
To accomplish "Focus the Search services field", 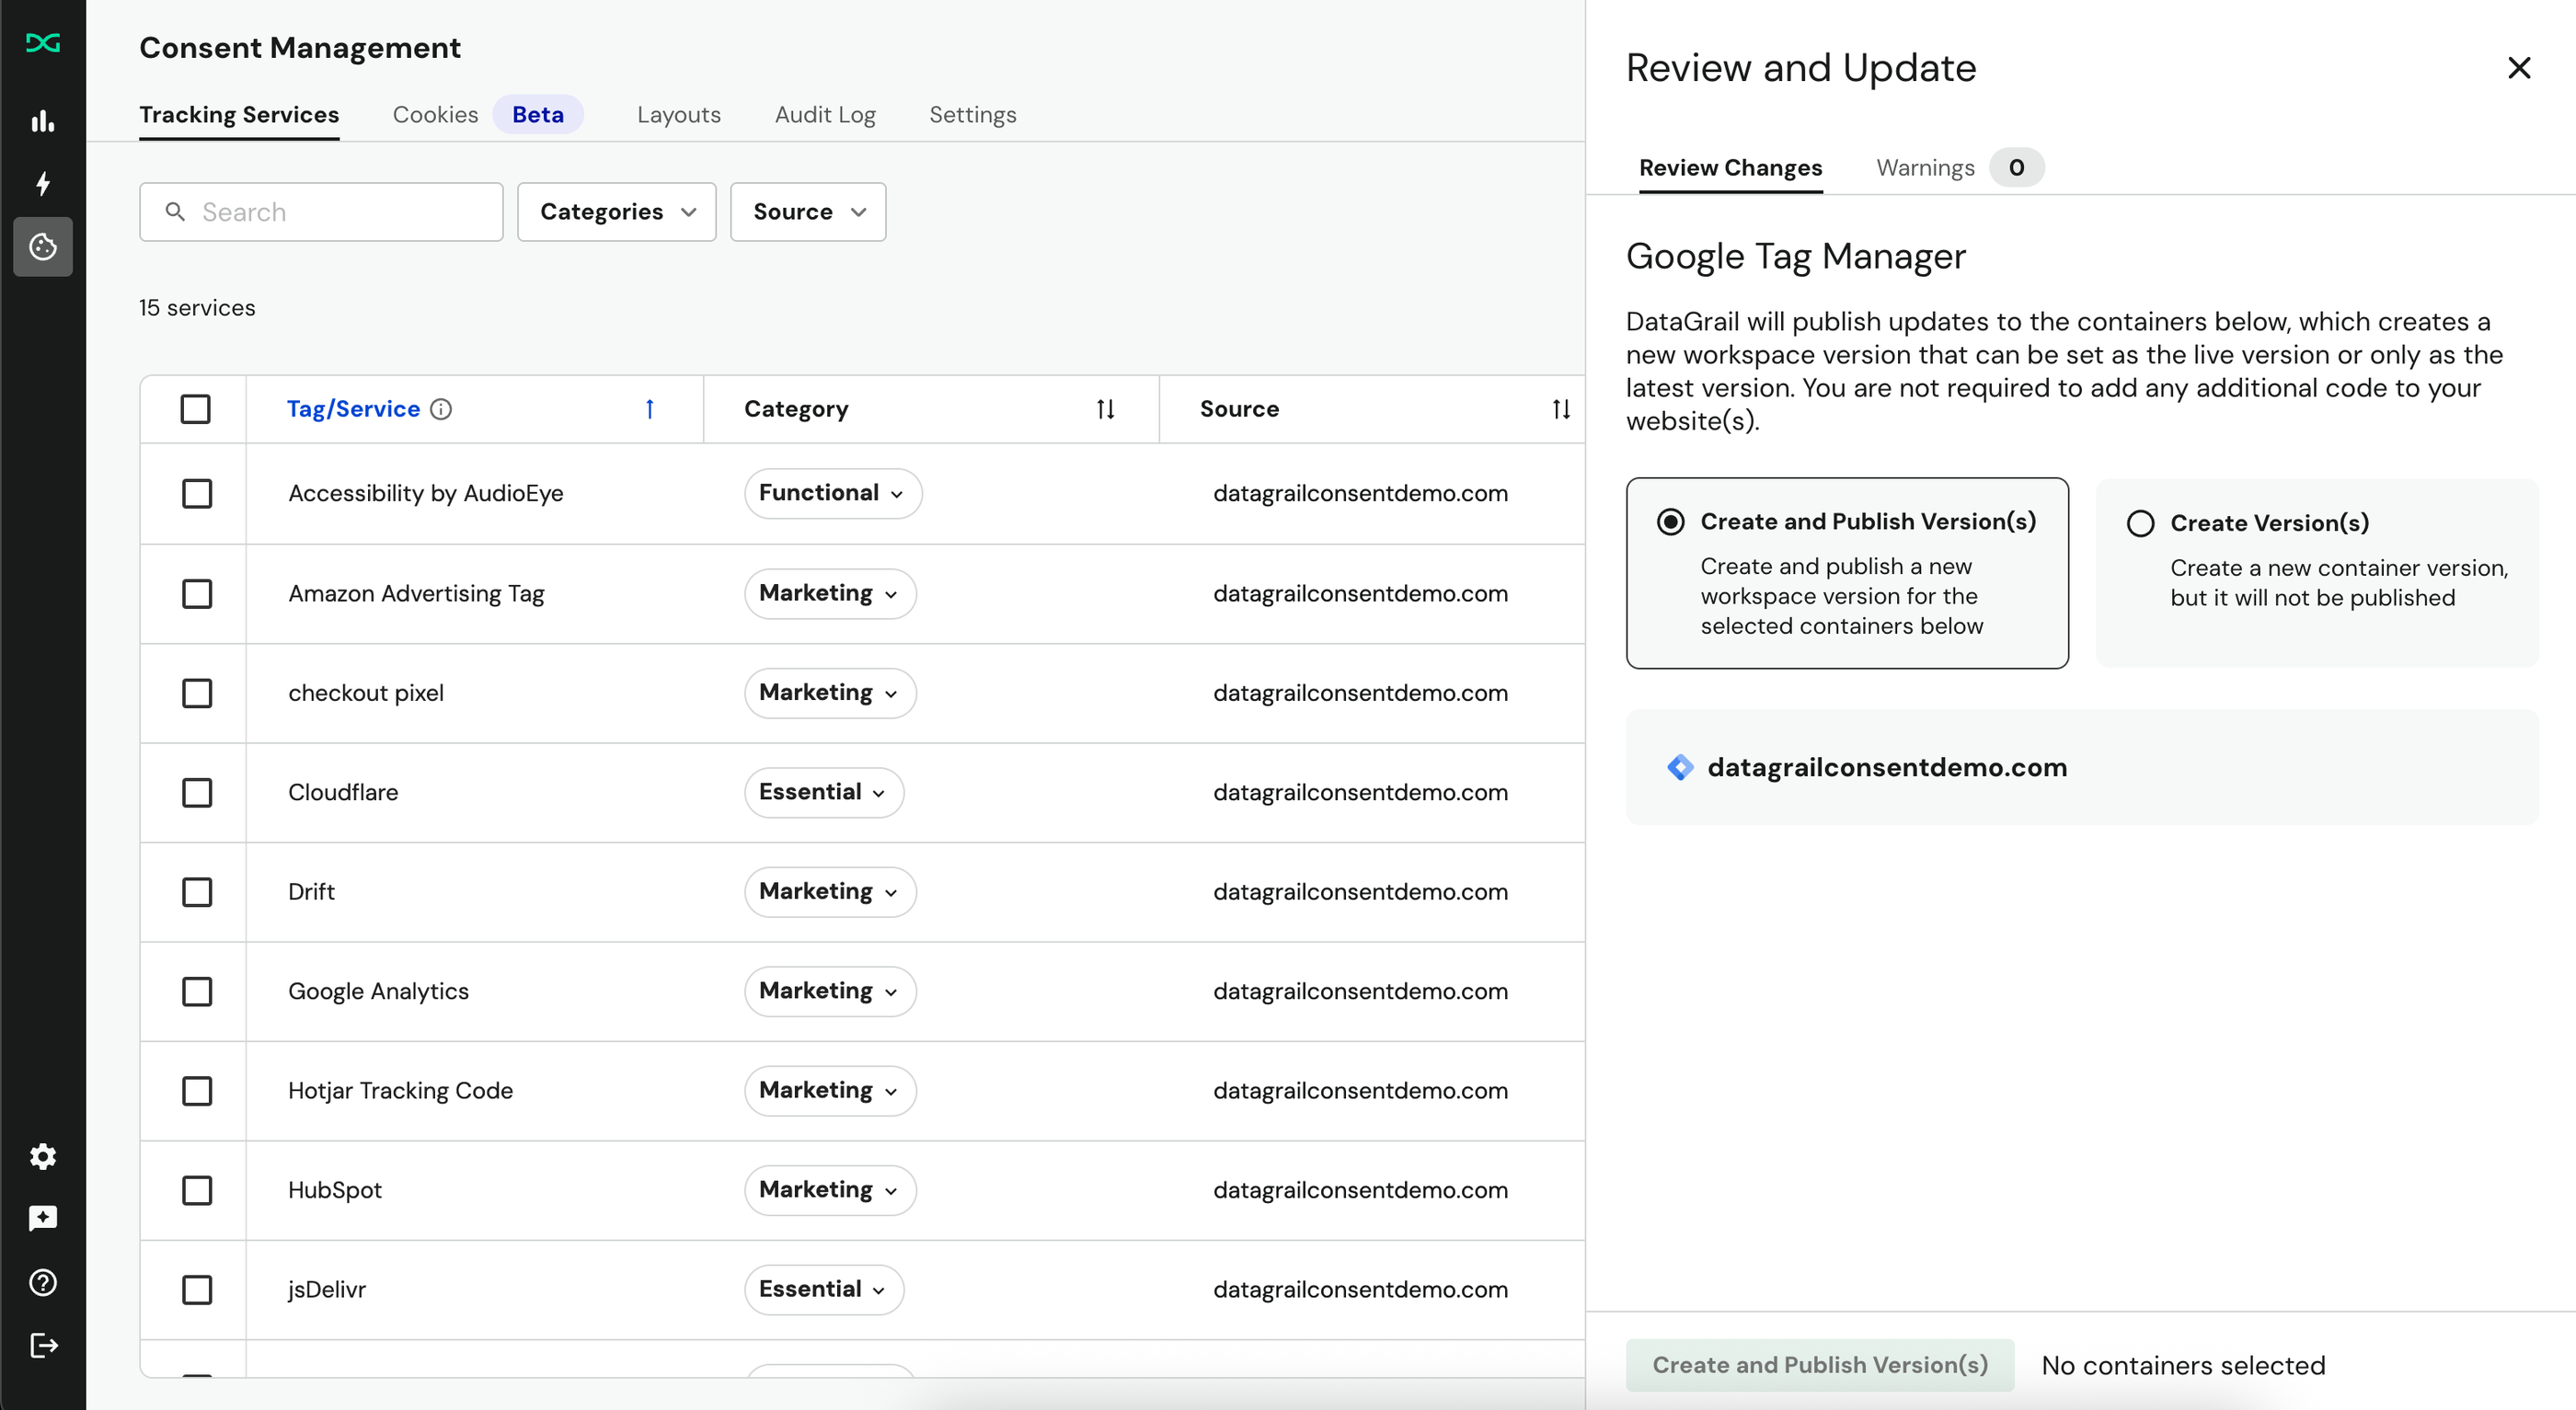I will pyautogui.click(x=321, y=212).
